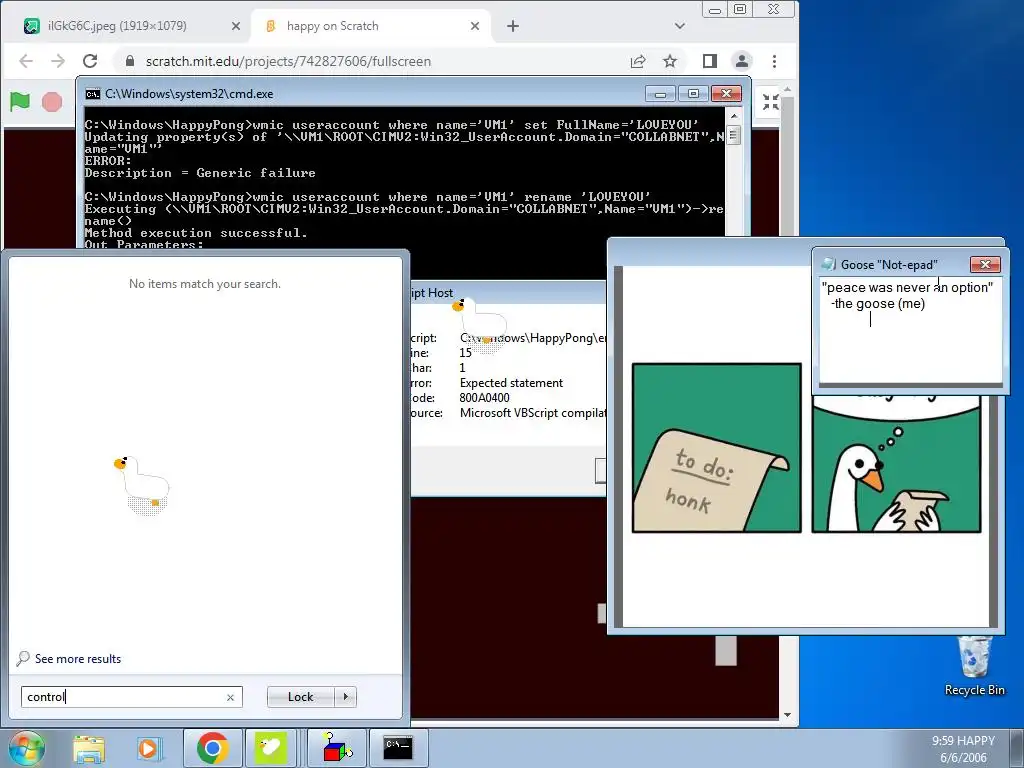Click the colored cube taskbar icon
This screenshot has height=768, width=1024.
pos(336,748)
